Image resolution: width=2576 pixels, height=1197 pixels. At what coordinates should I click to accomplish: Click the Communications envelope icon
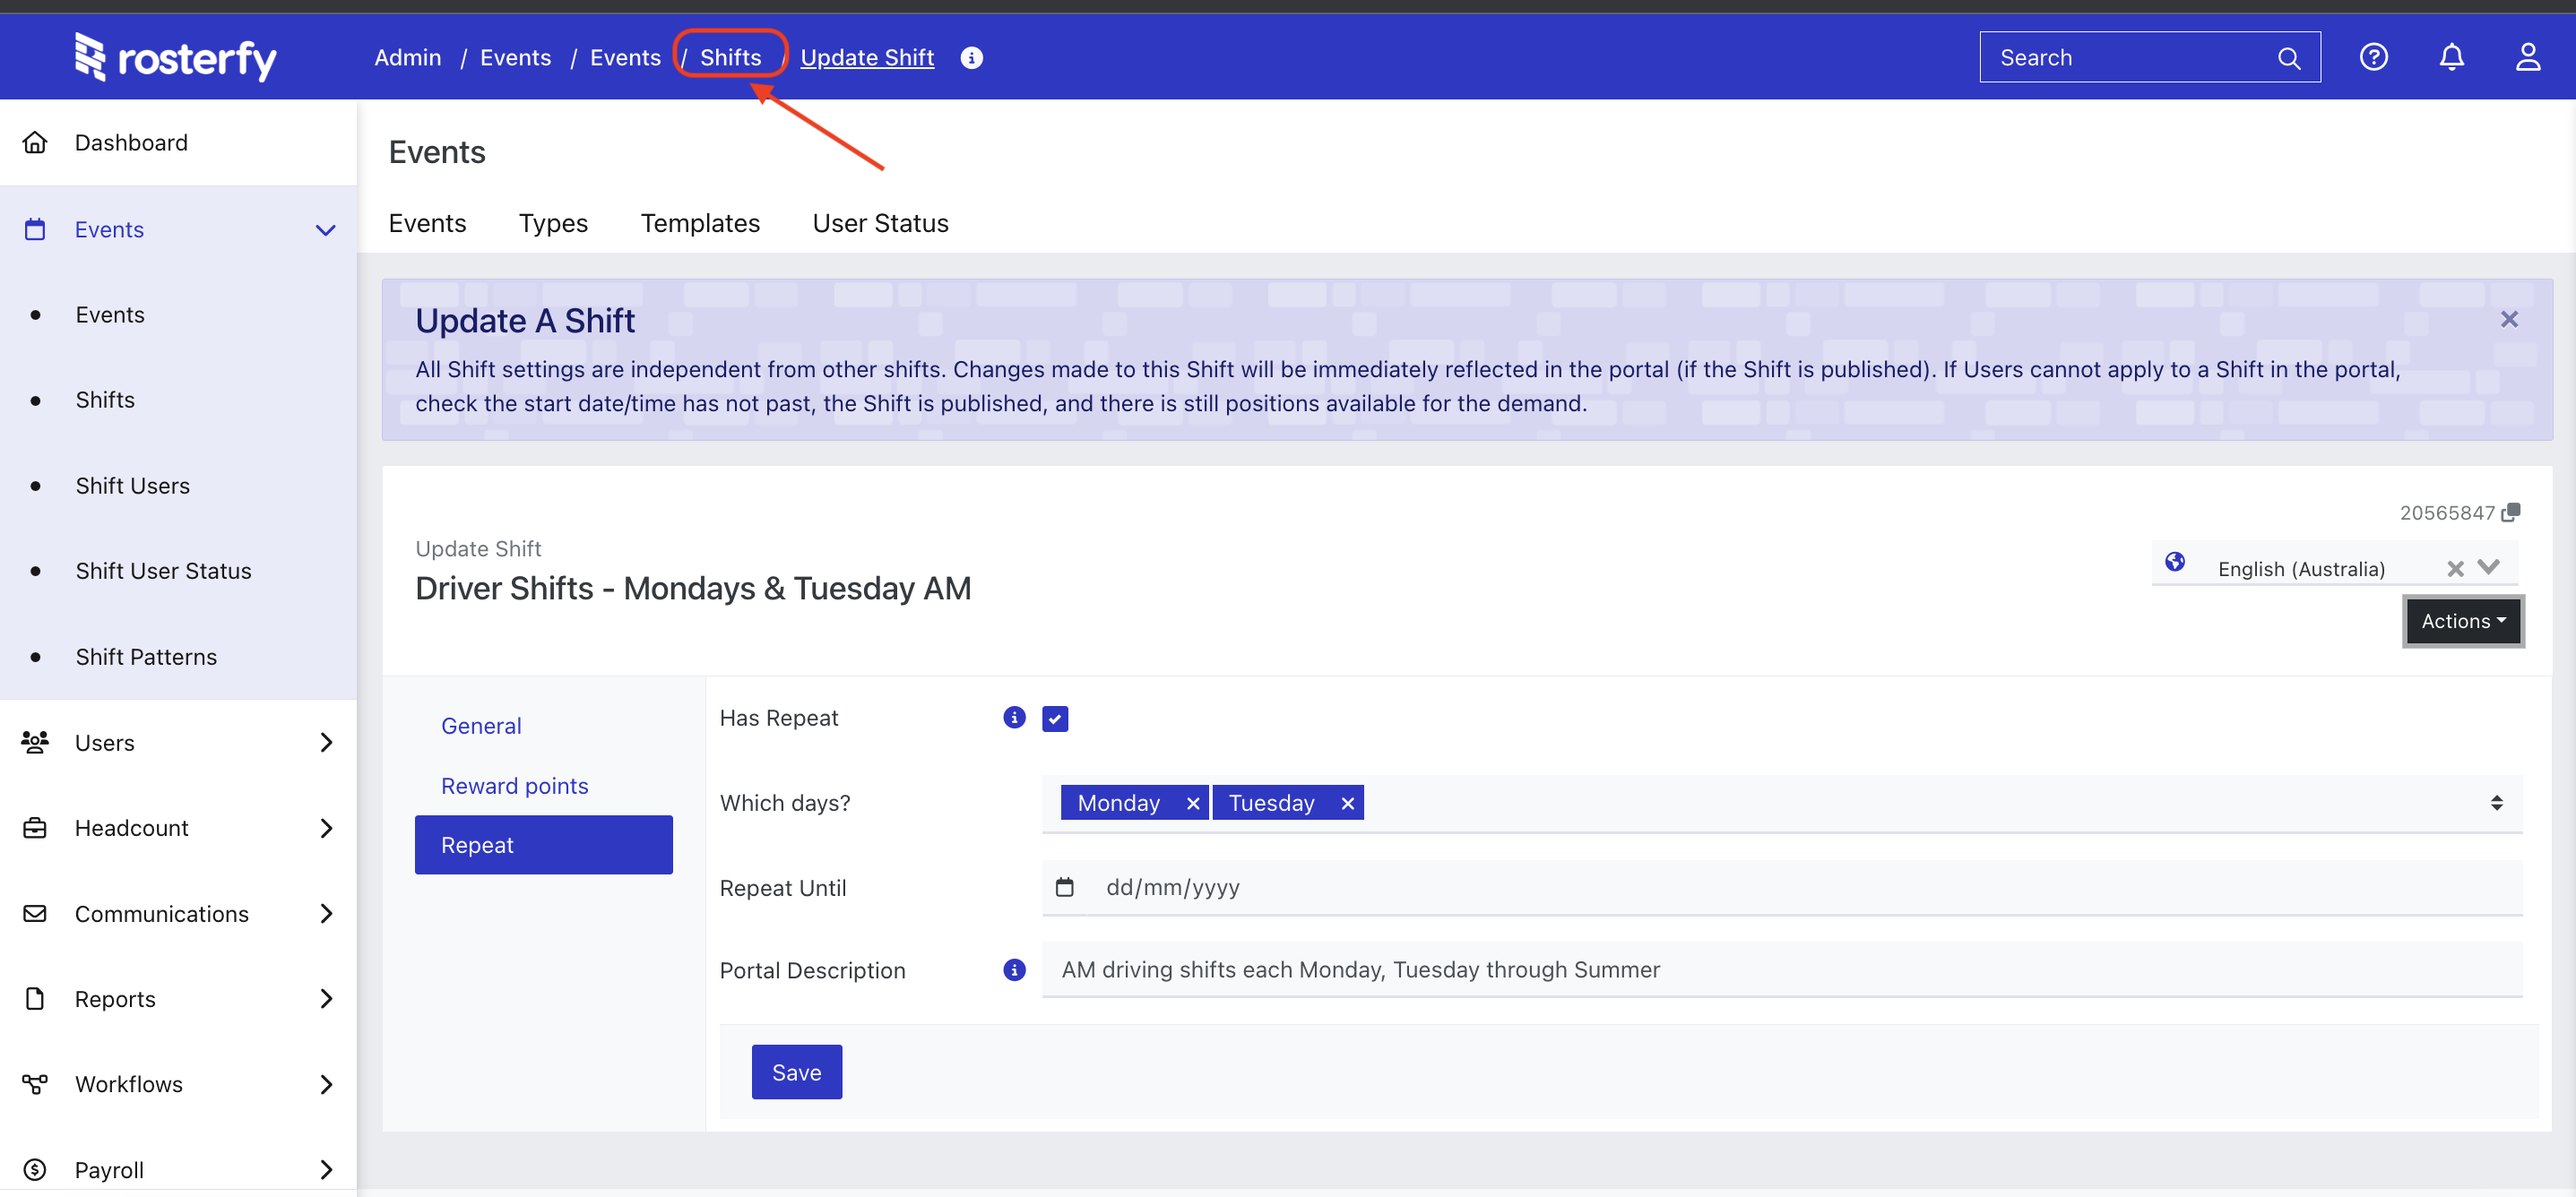[35, 913]
